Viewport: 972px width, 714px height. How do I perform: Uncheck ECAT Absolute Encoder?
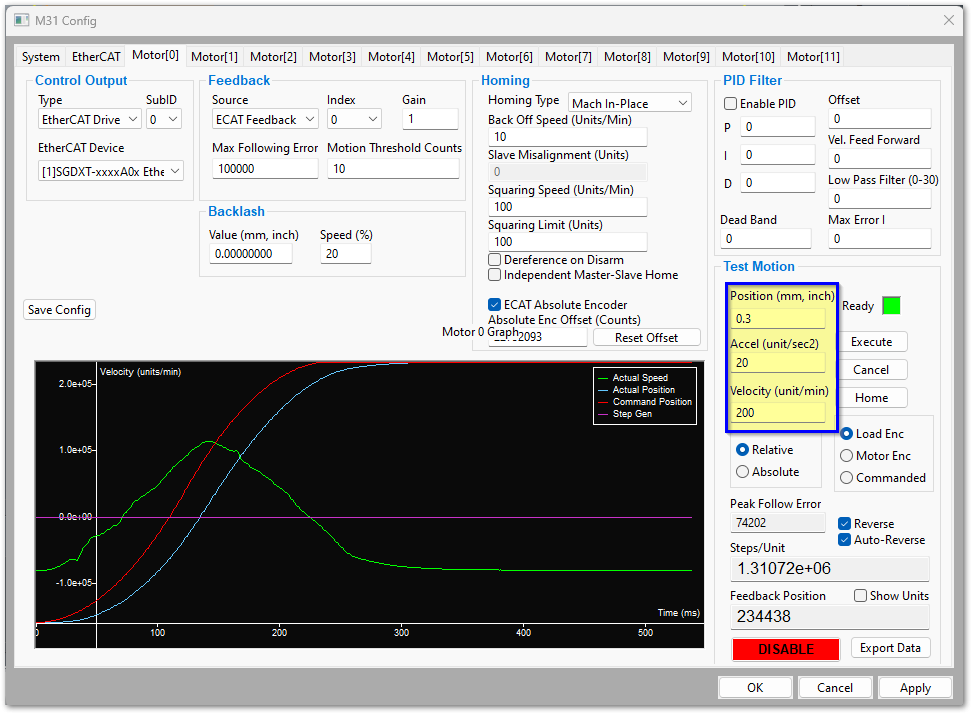point(495,304)
